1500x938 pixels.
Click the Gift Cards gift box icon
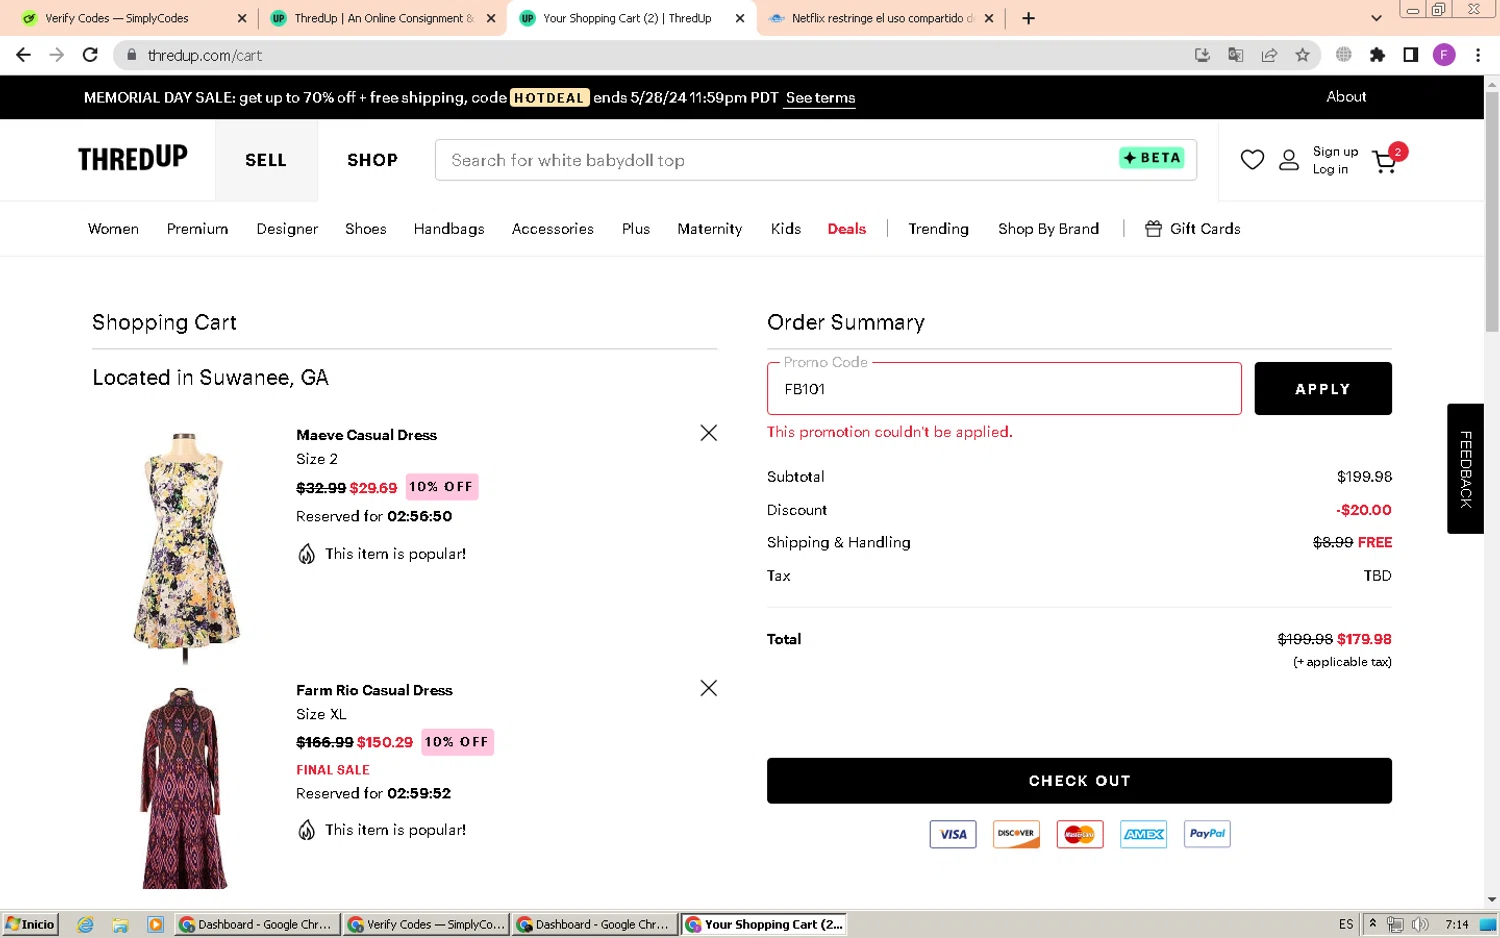click(x=1153, y=229)
